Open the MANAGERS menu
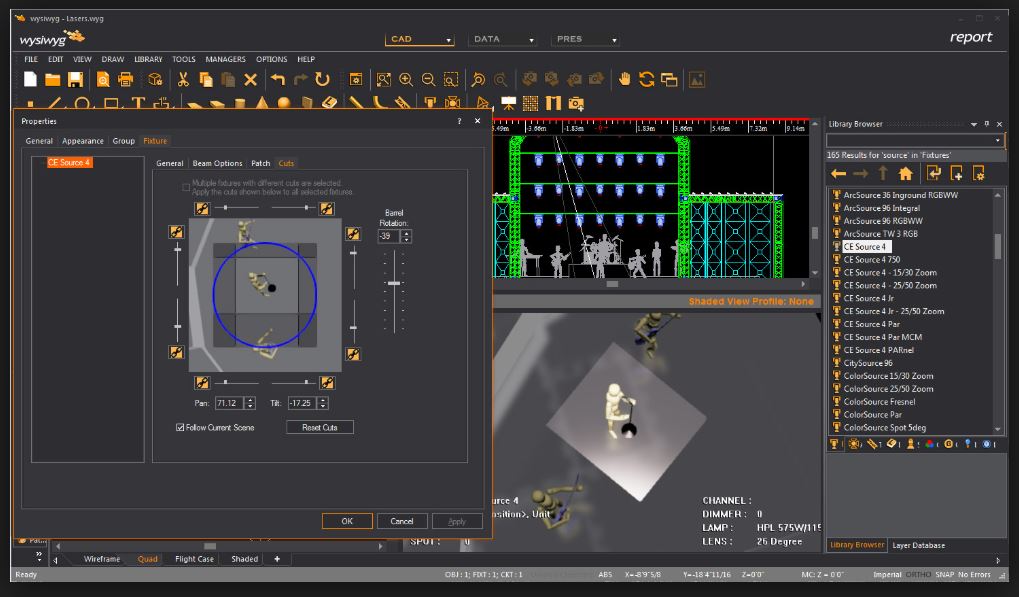Image resolution: width=1019 pixels, height=597 pixels. tap(226, 59)
